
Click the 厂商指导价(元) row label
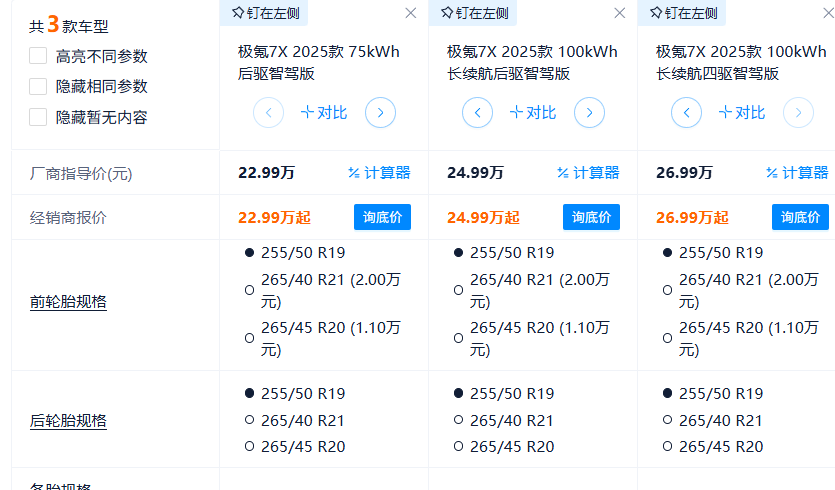tap(81, 173)
